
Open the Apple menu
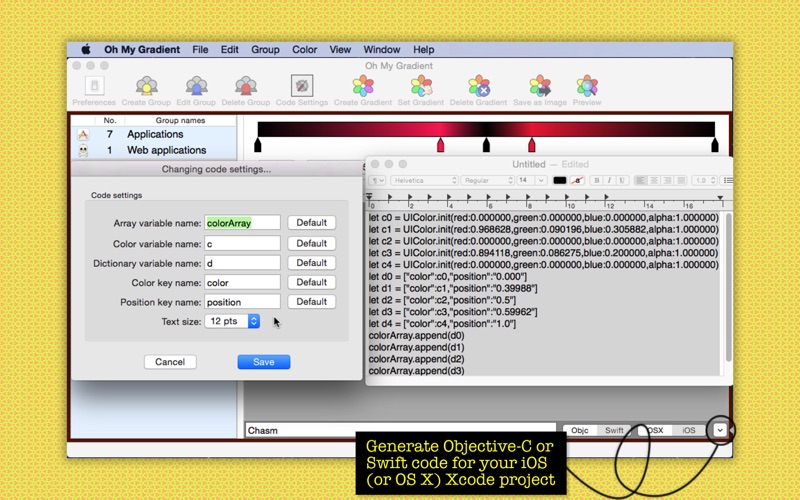point(86,49)
